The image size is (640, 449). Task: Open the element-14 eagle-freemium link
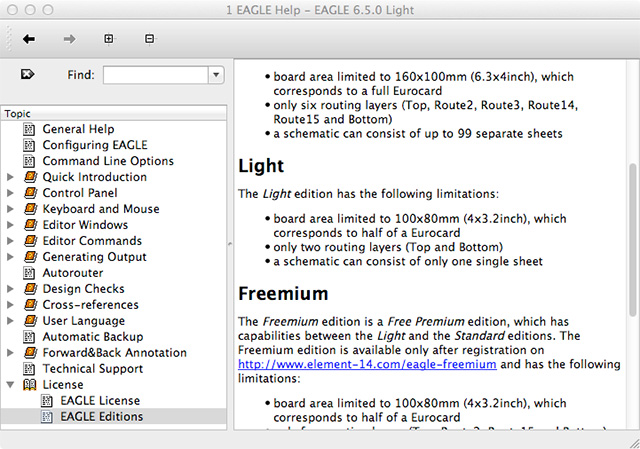tap(367, 366)
